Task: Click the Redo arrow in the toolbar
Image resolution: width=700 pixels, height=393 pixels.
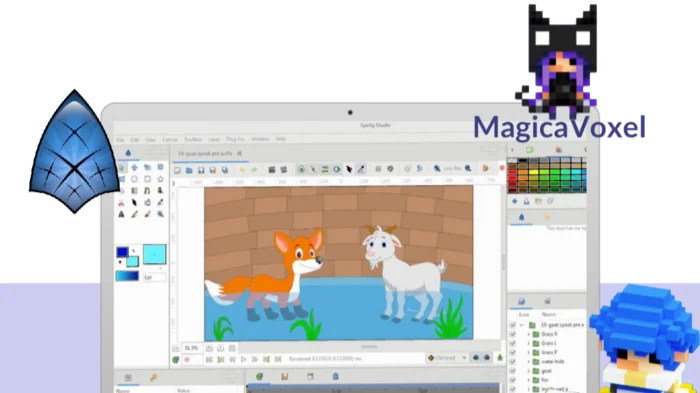Action: [254, 170]
